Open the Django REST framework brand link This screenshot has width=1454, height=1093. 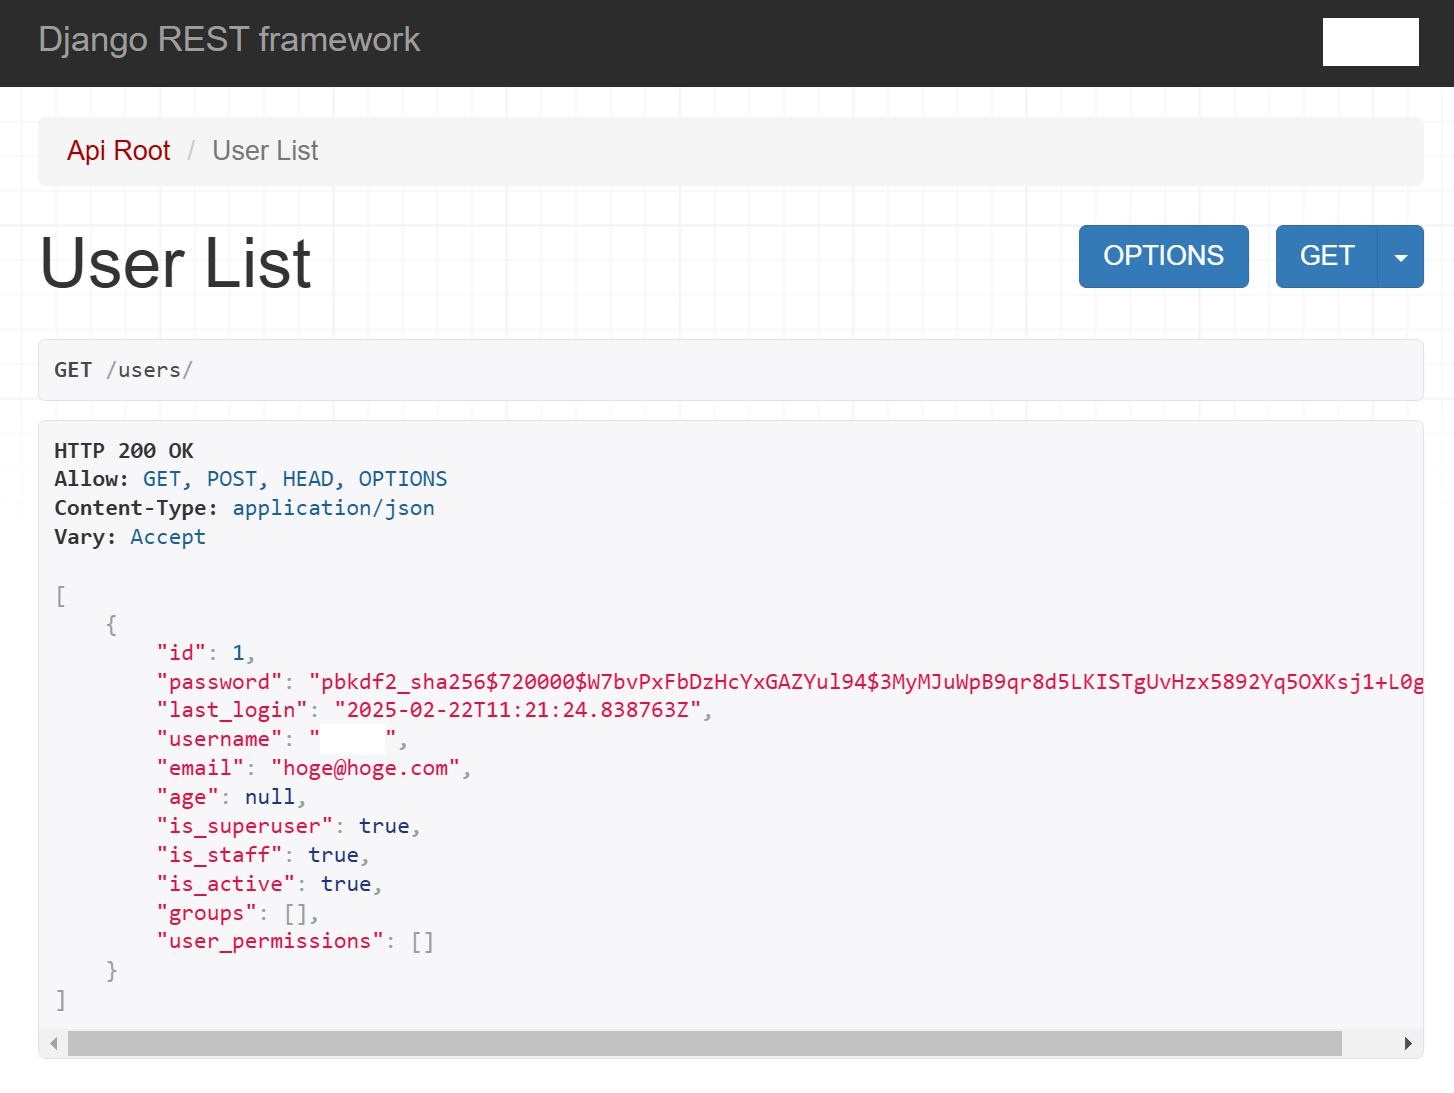click(x=229, y=40)
